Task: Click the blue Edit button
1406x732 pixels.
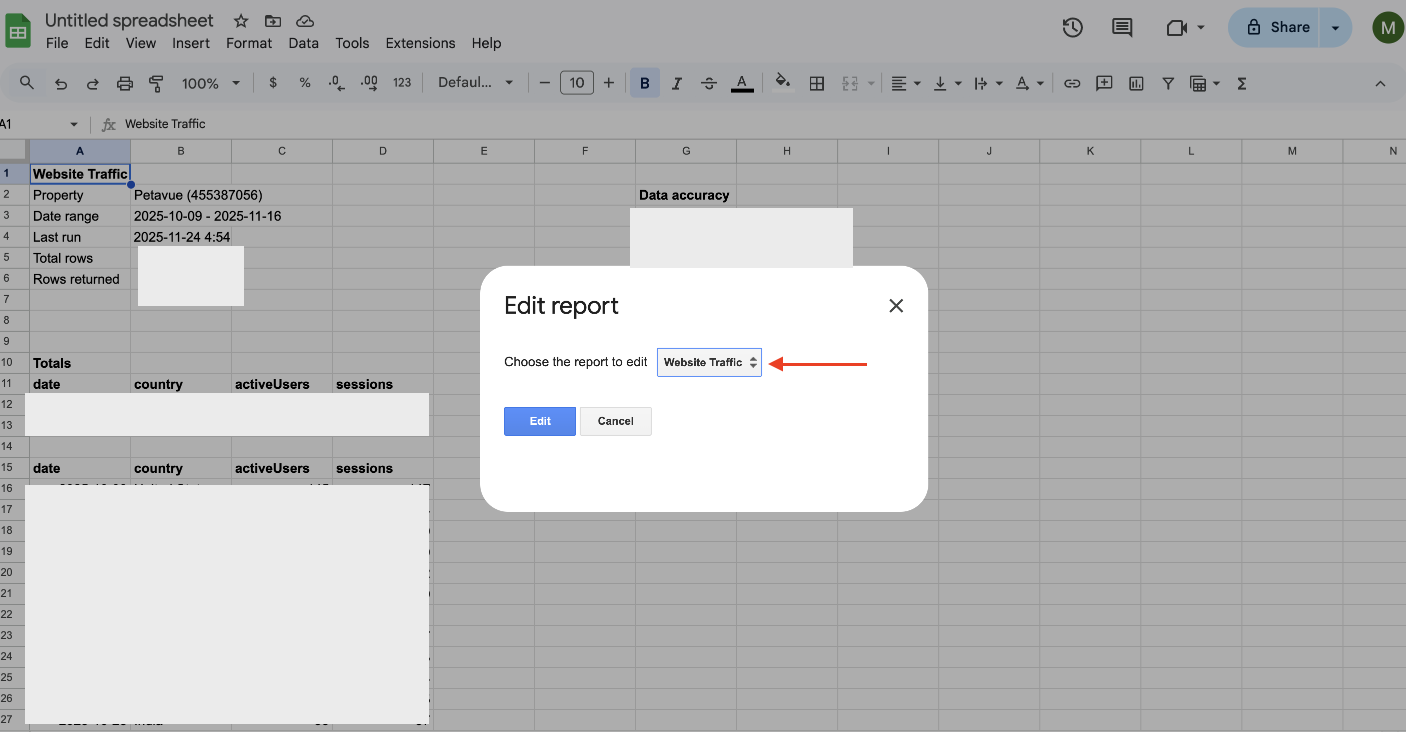Action: (x=540, y=421)
